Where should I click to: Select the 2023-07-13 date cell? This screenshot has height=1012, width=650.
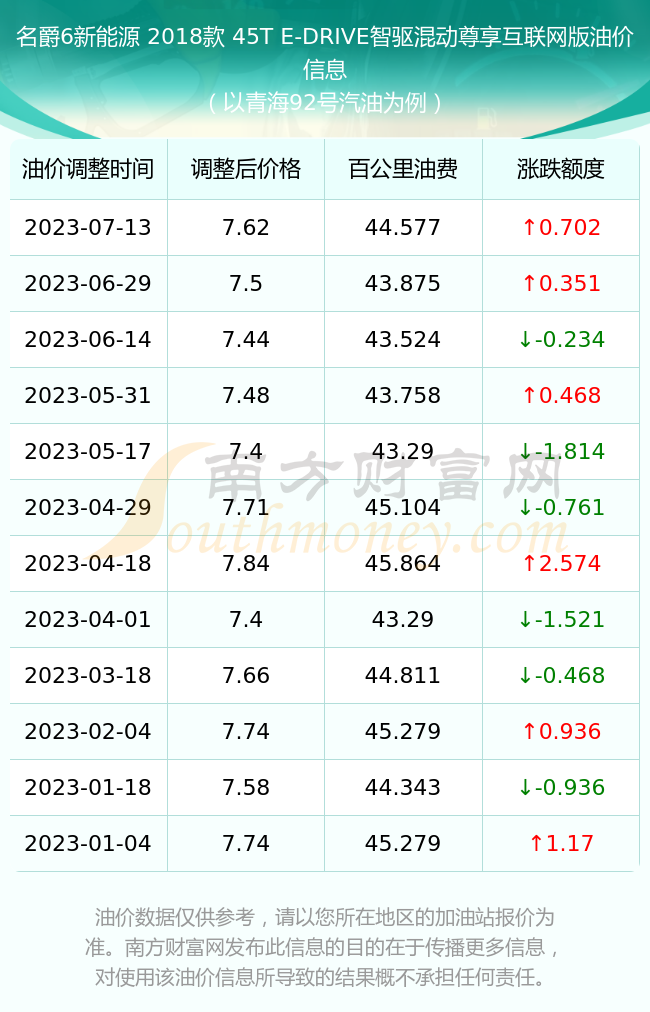[x=88, y=227]
